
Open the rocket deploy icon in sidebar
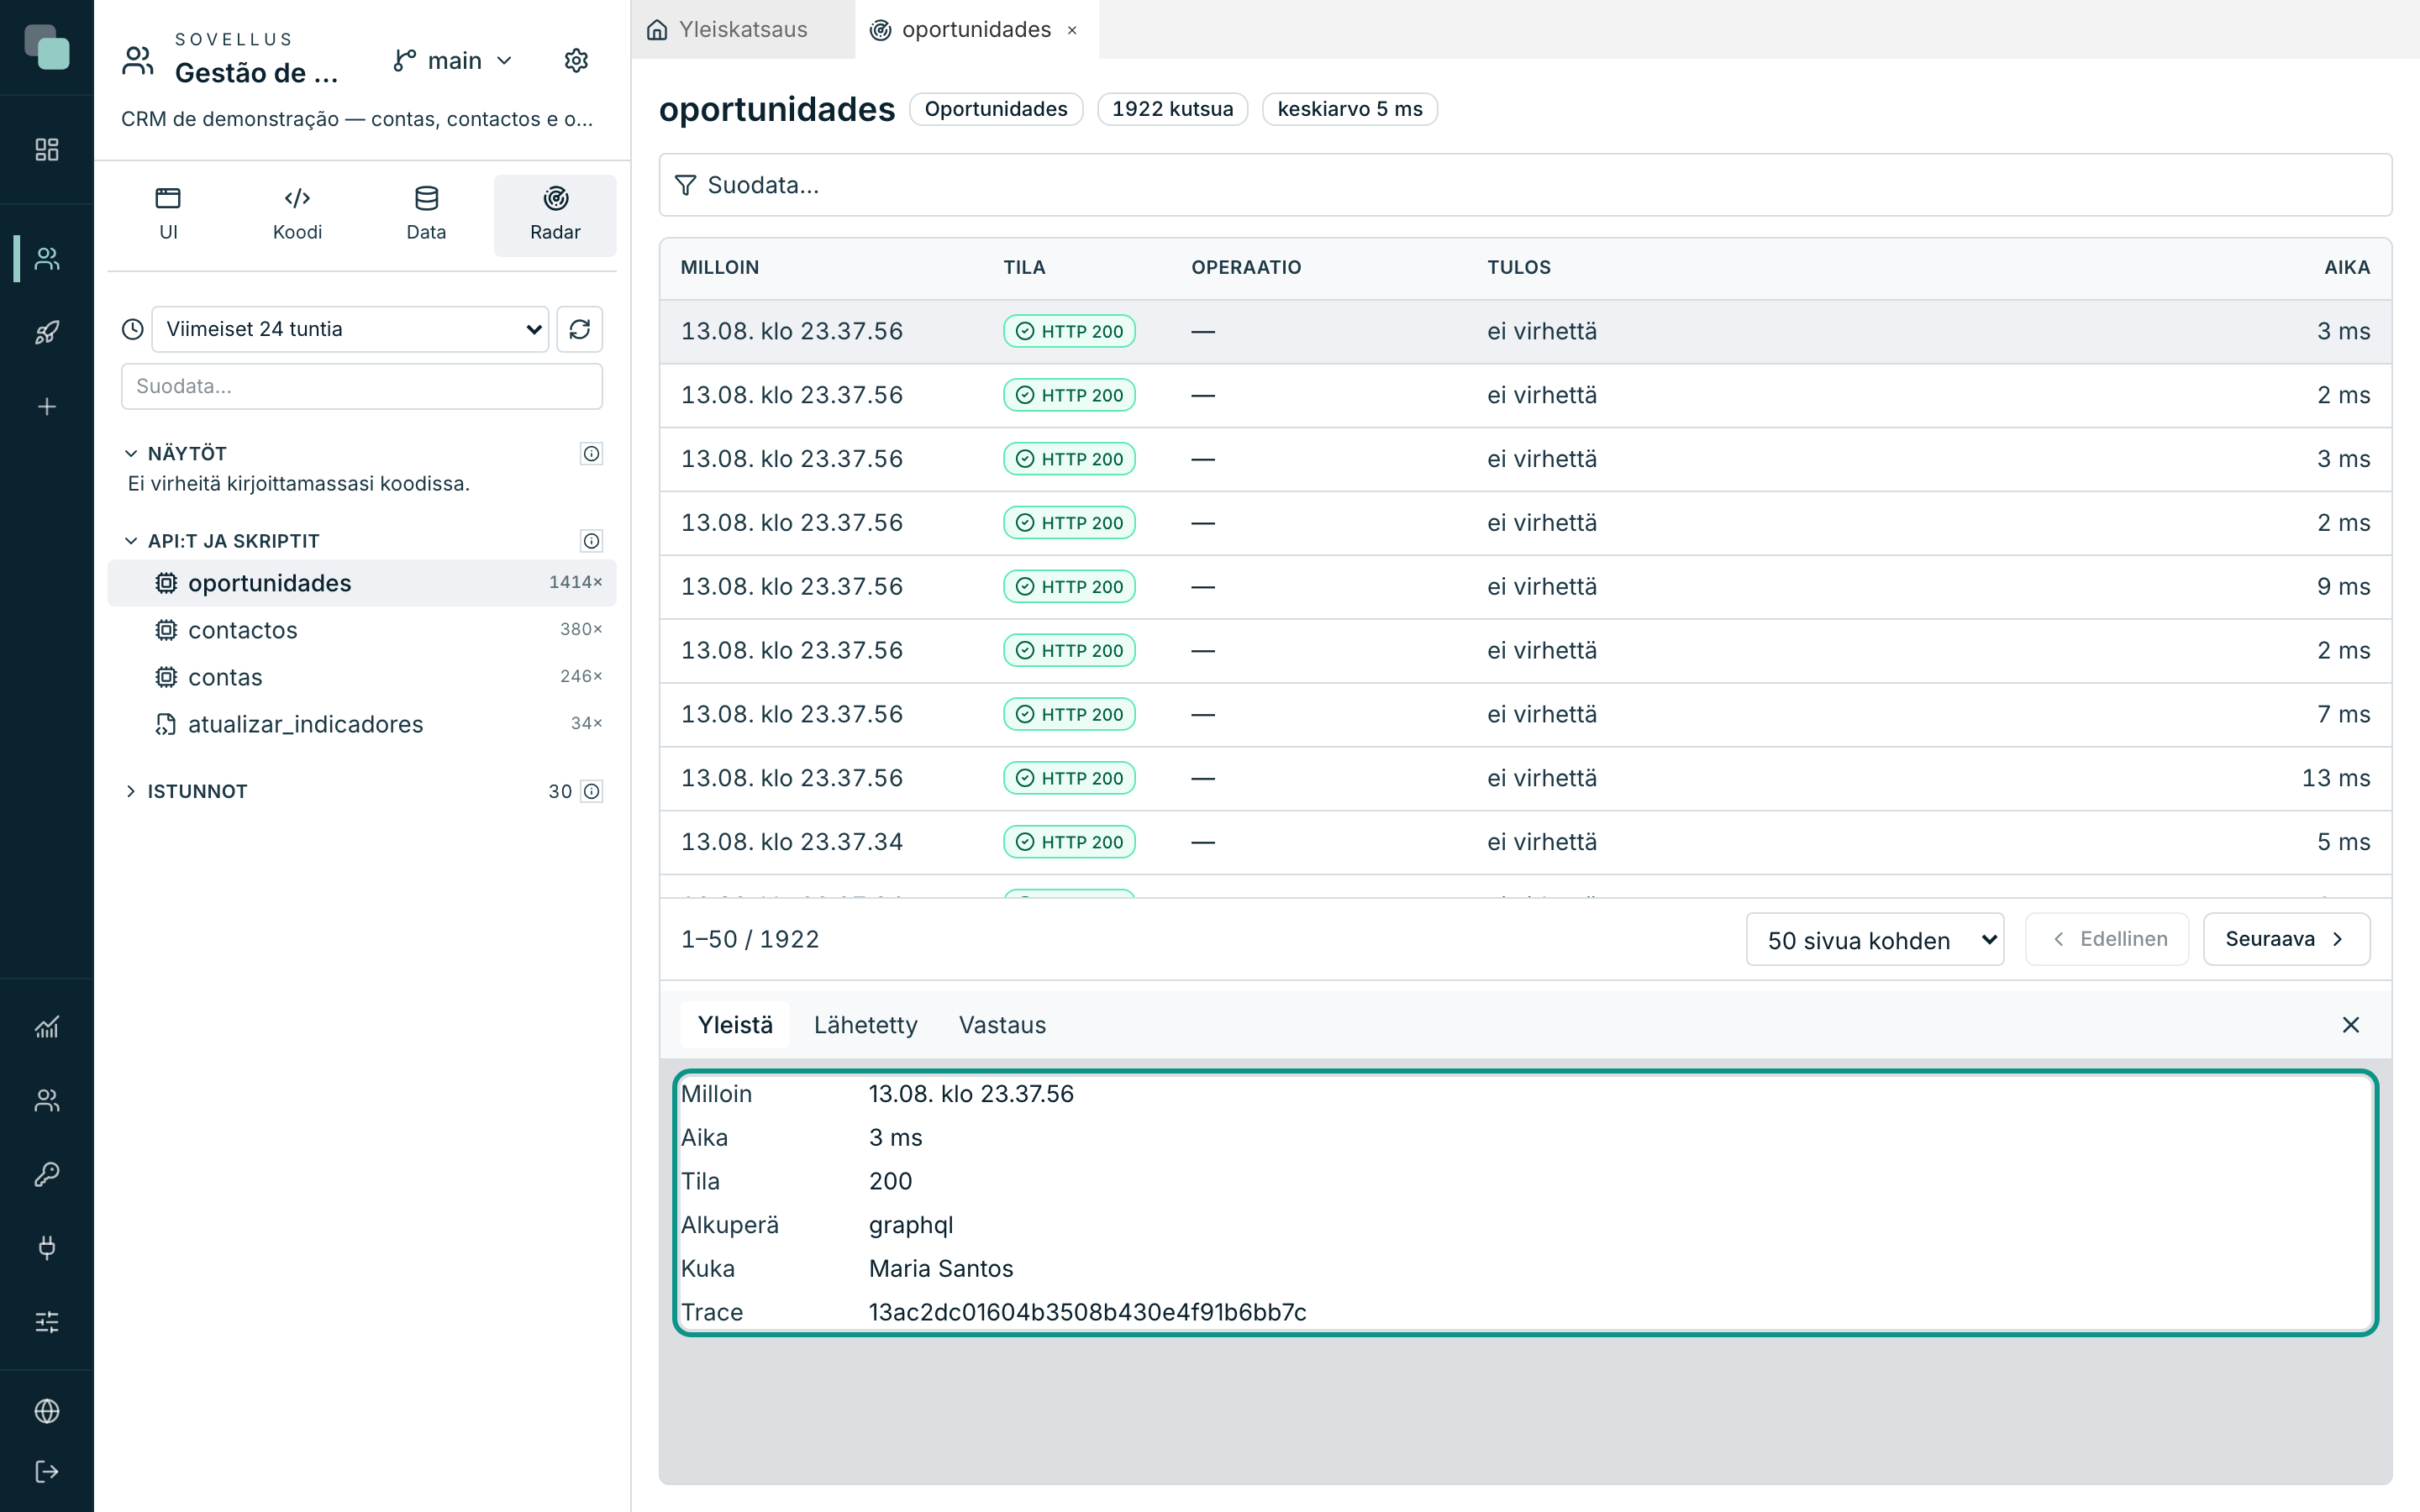47,332
